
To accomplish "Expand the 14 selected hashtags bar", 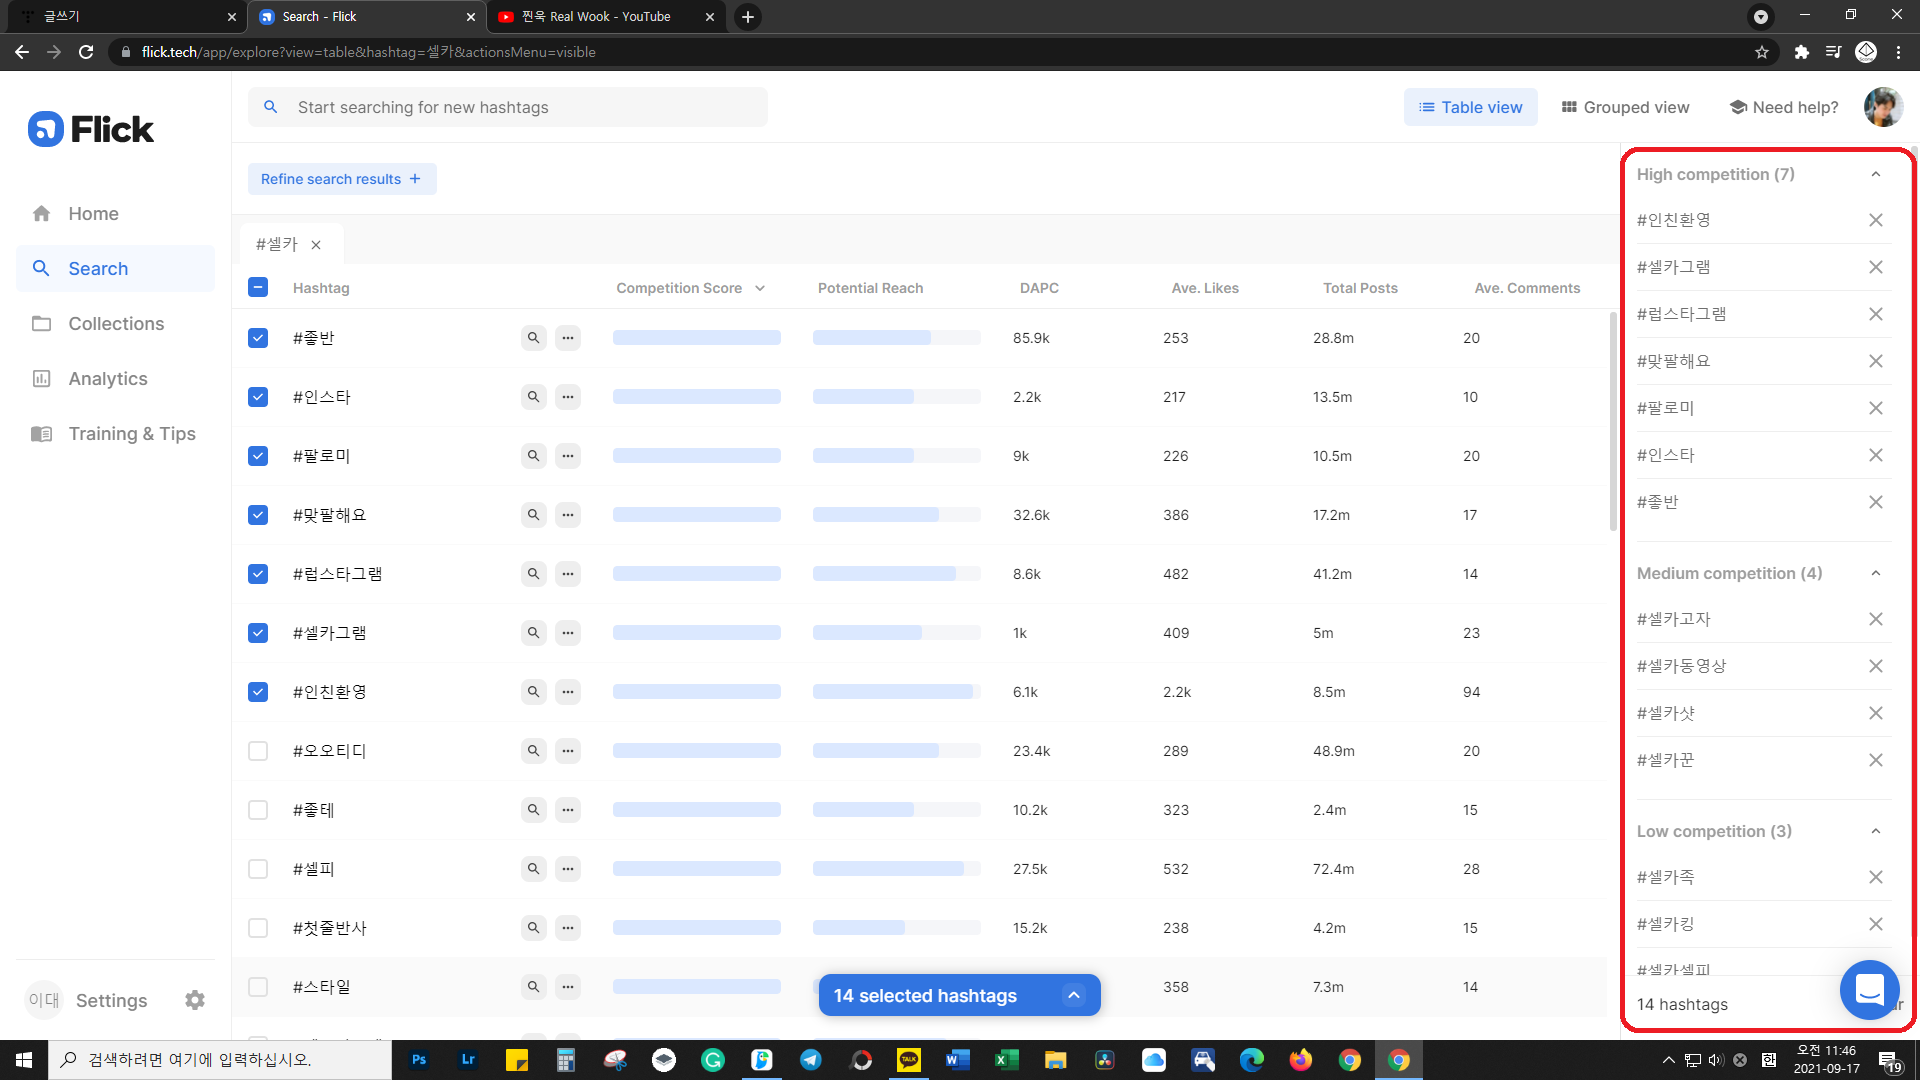I will pos(1073,995).
